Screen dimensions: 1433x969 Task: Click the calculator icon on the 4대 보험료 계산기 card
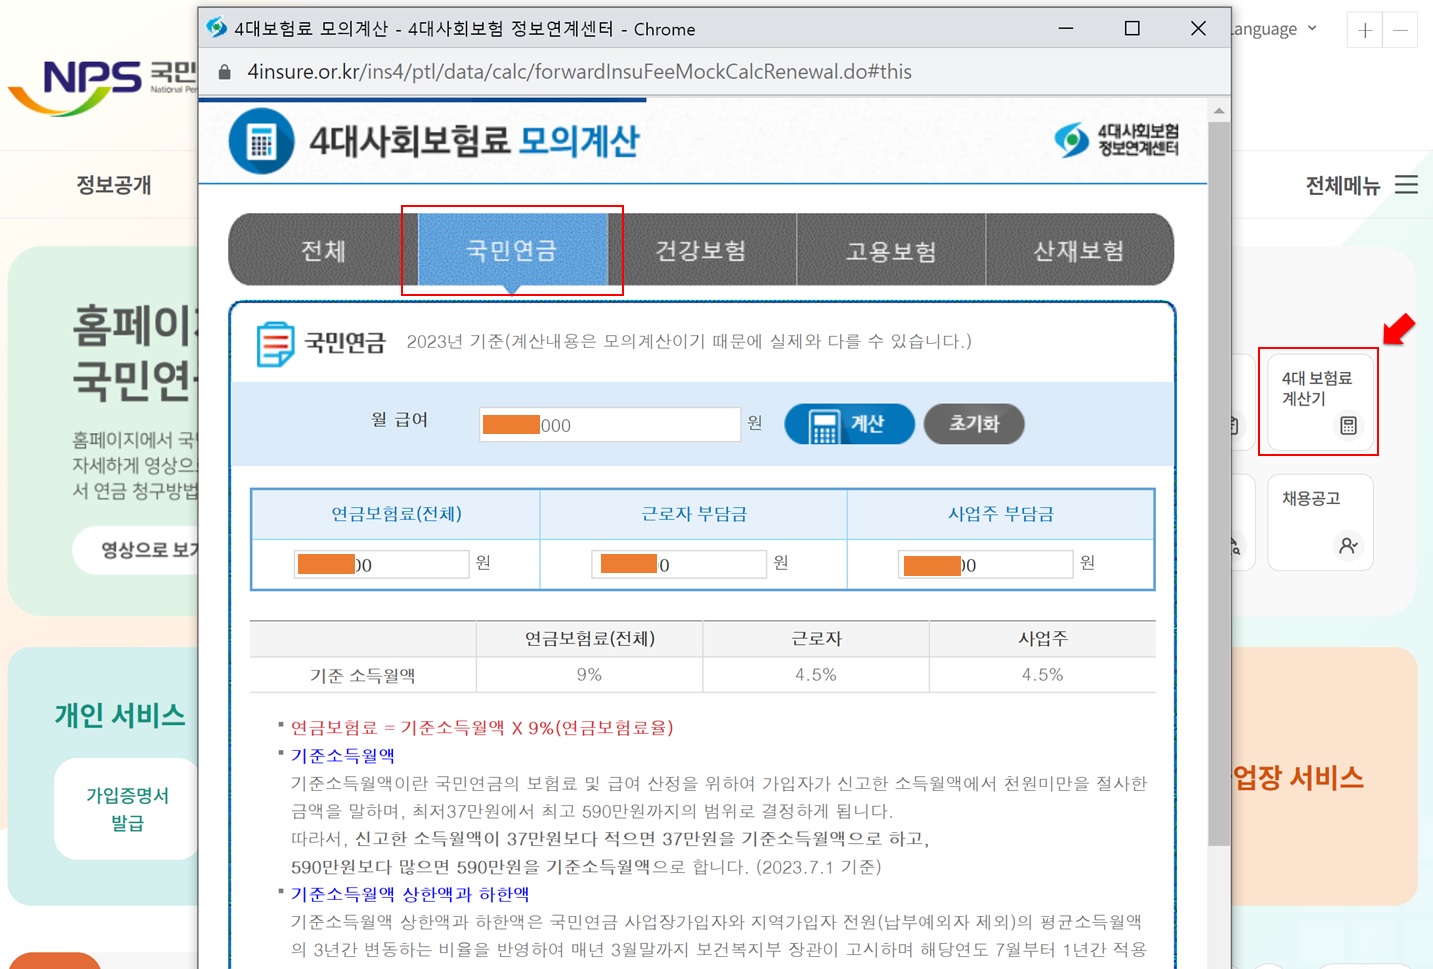click(x=1349, y=425)
